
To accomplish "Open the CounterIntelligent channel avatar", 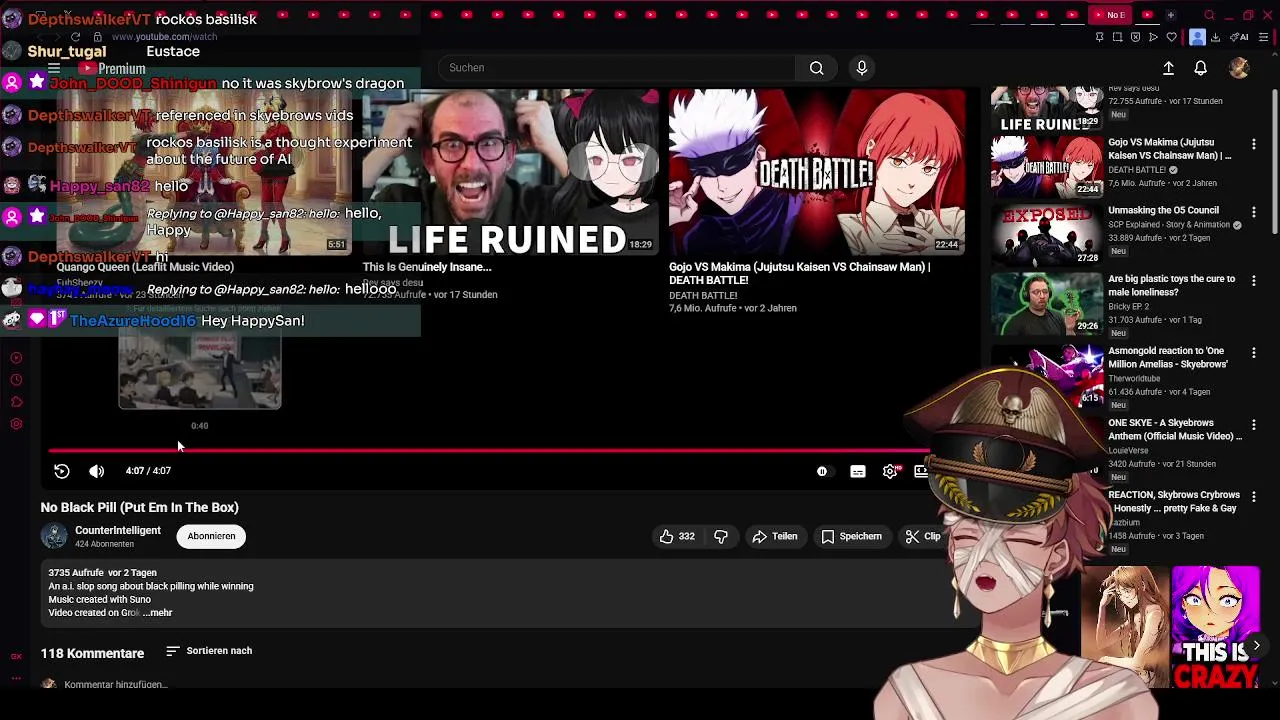I will (x=54, y=536).
